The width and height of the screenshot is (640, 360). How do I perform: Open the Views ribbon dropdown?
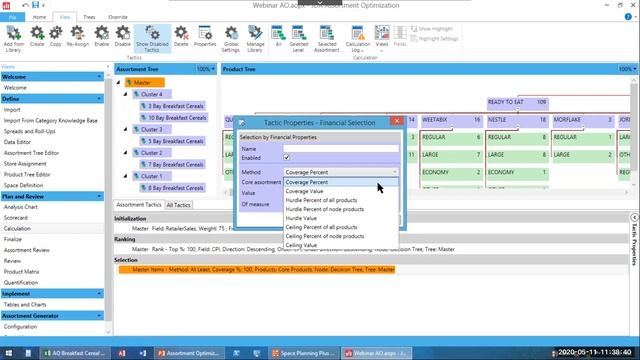tap(382, 39)
